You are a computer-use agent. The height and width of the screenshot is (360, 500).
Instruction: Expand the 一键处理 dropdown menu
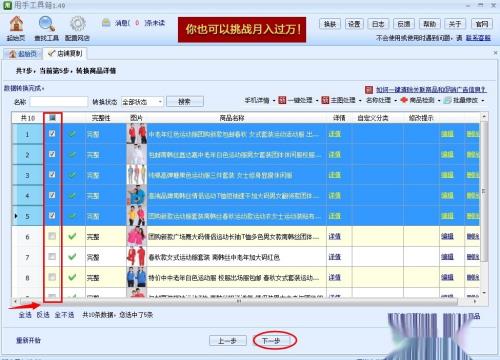(317, 100)
